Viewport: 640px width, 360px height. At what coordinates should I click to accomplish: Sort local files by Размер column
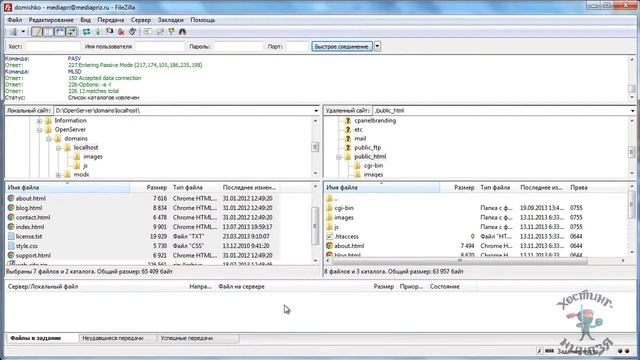click(156, 188)
